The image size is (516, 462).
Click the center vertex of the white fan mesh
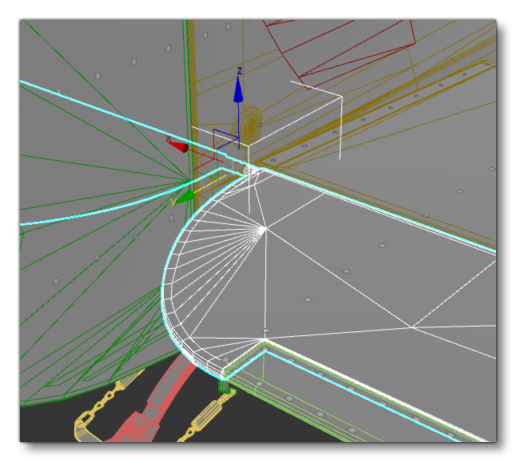pyautogui.click(x=262, y=230)
